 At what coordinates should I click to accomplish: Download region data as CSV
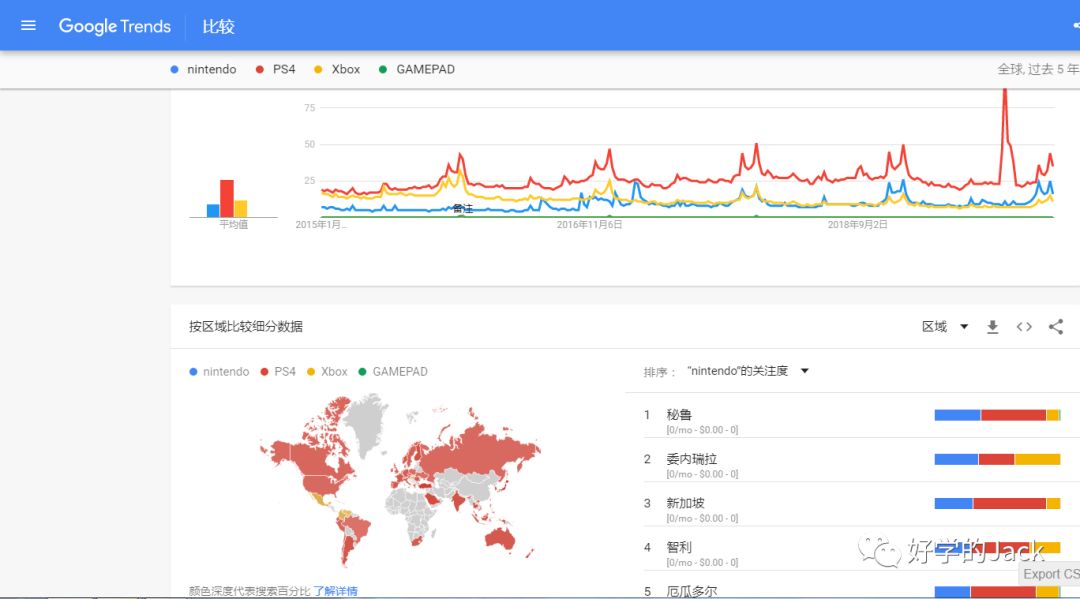(x=992, y=327)
